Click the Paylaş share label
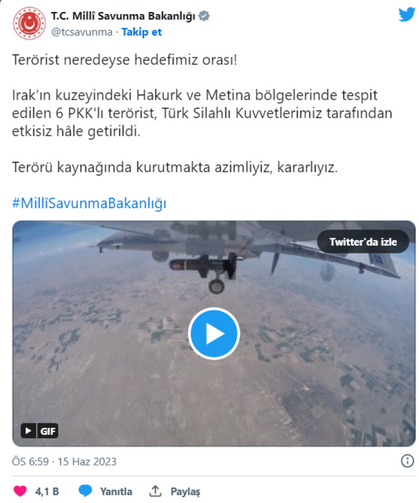The width and height of the screenshot is (419, 503). pos(185,491)
